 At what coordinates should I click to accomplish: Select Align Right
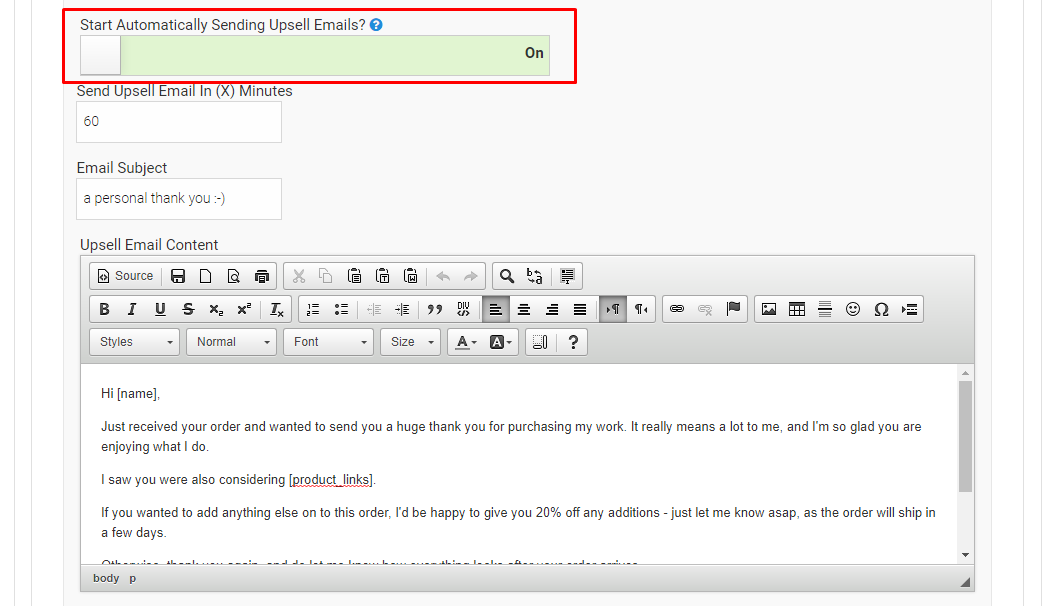point(551,309)
